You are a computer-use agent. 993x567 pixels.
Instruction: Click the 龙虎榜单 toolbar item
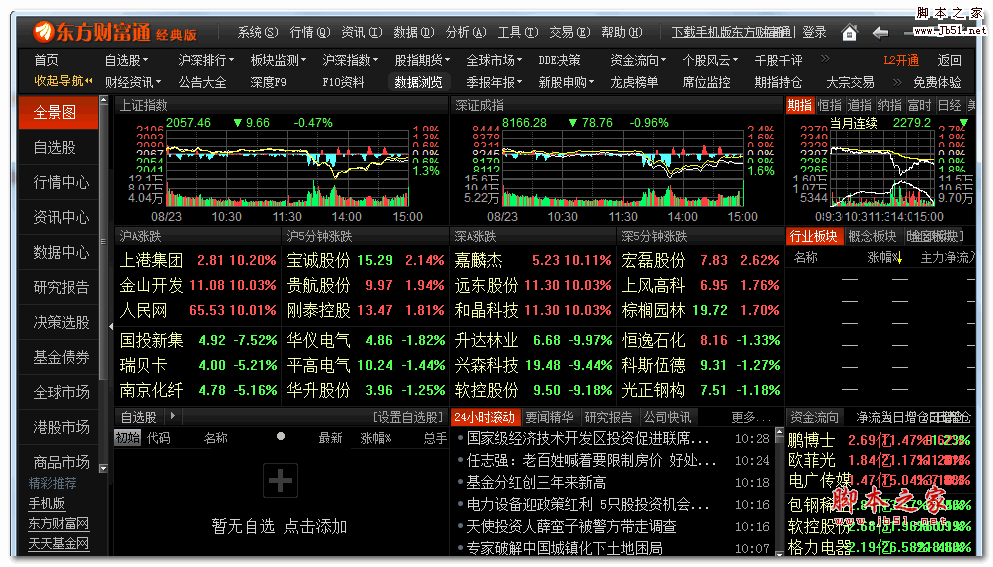[x=634, y=82]
